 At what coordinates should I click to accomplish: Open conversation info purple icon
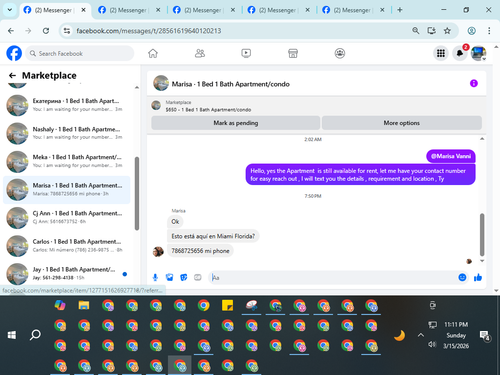pyautogui.click(x=474, y=83)
